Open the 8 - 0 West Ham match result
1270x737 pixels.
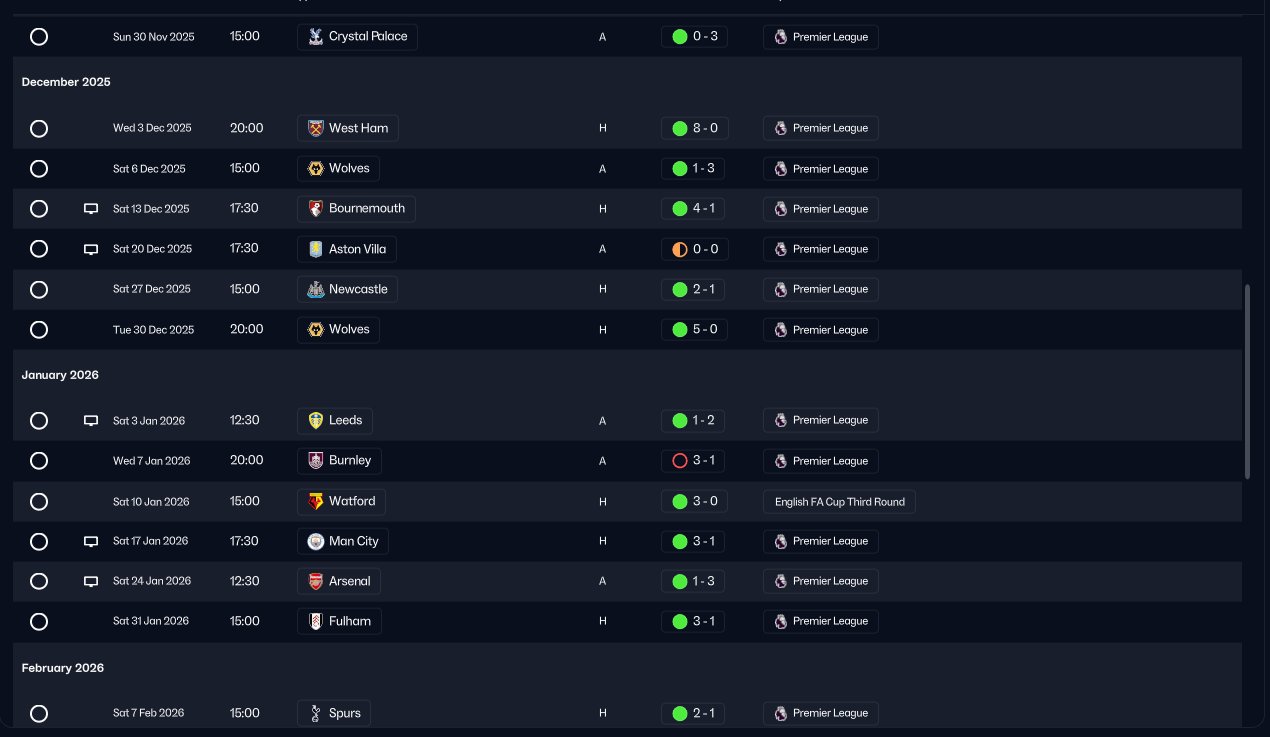click(695, 128)
